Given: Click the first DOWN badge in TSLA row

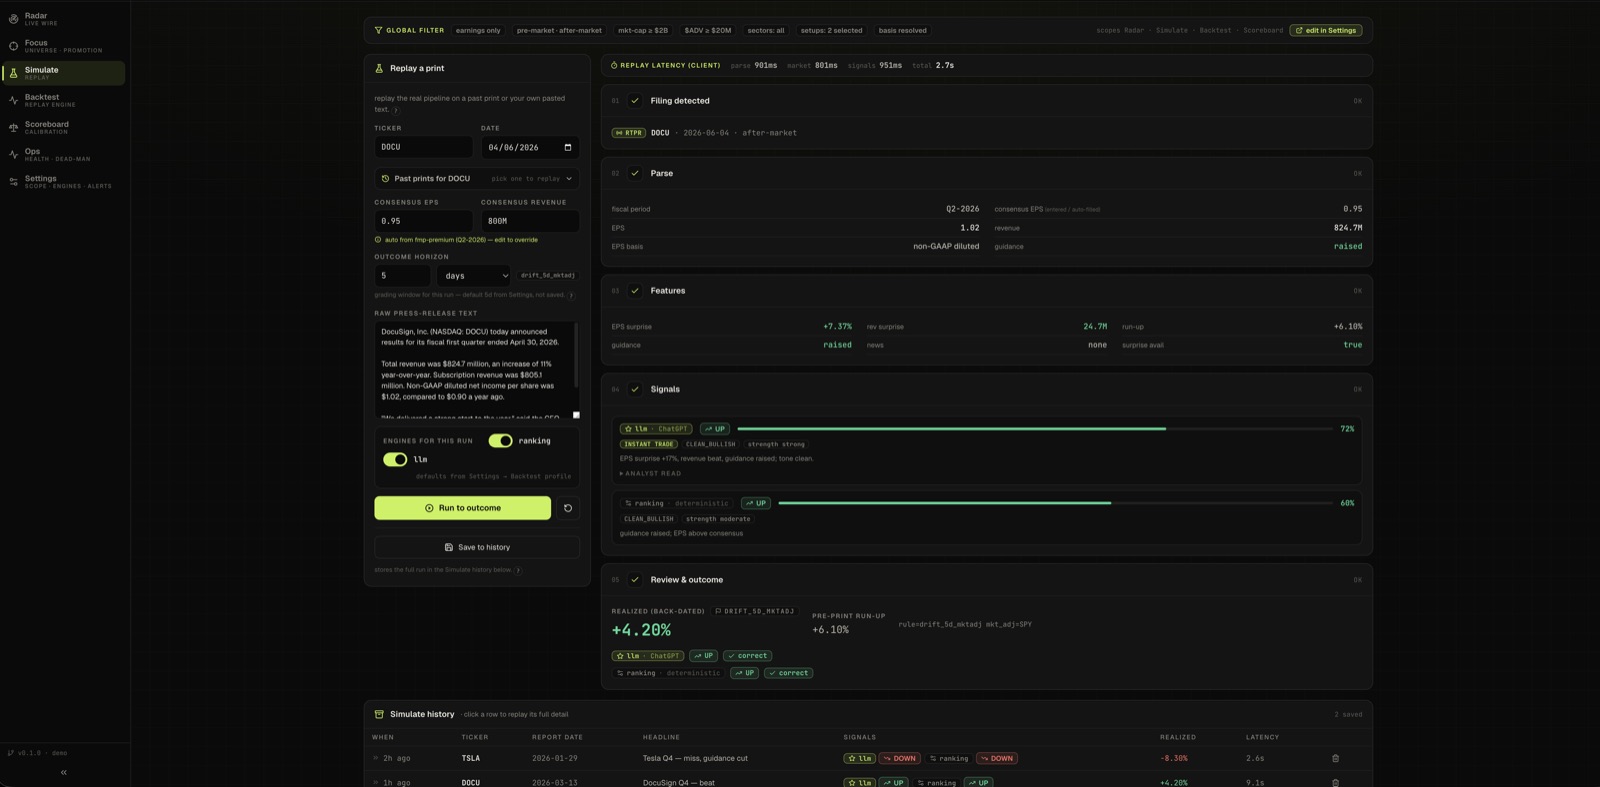Looking at the screenshot, I should (x=900, y=758).
